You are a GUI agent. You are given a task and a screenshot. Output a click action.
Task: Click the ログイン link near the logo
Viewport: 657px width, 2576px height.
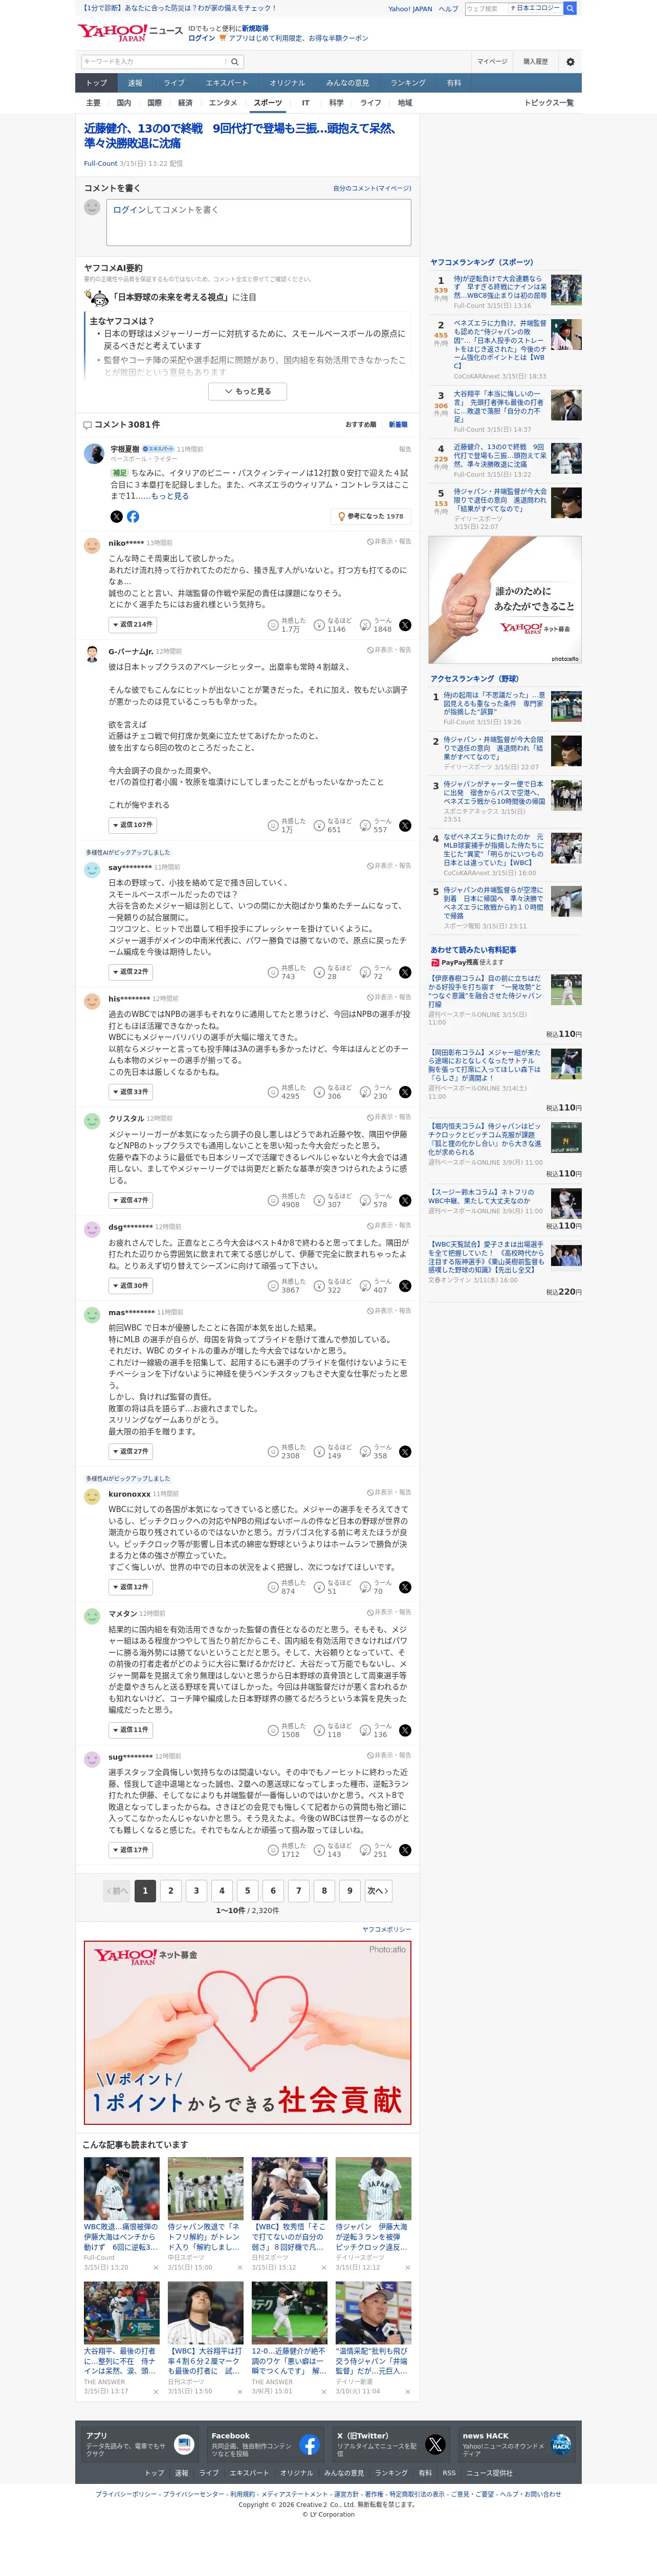pyautogui.click(x=201, y=38)
